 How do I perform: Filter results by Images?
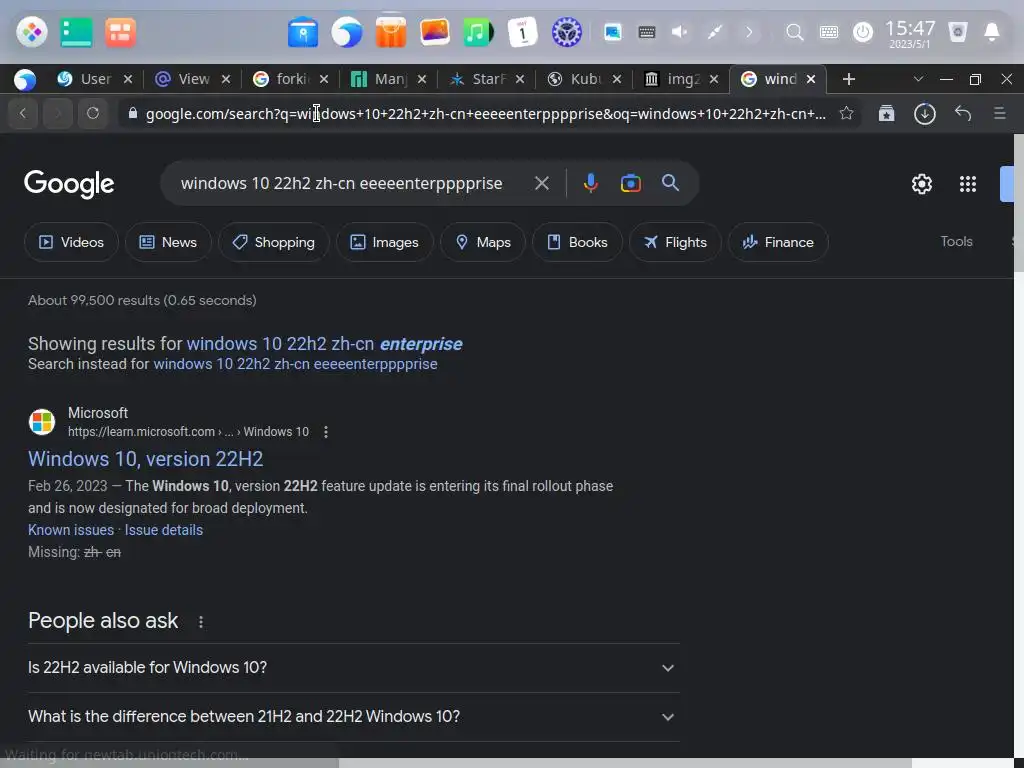[x=385, y=242]
